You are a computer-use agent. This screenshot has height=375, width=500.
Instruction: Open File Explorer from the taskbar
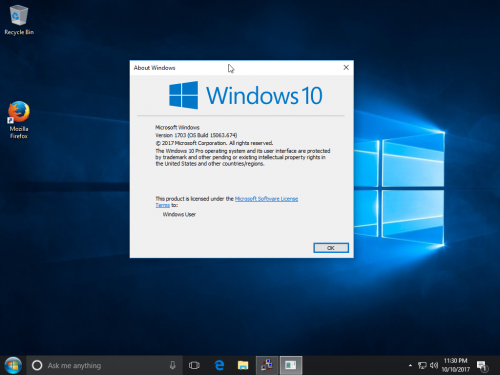point(243,365)
